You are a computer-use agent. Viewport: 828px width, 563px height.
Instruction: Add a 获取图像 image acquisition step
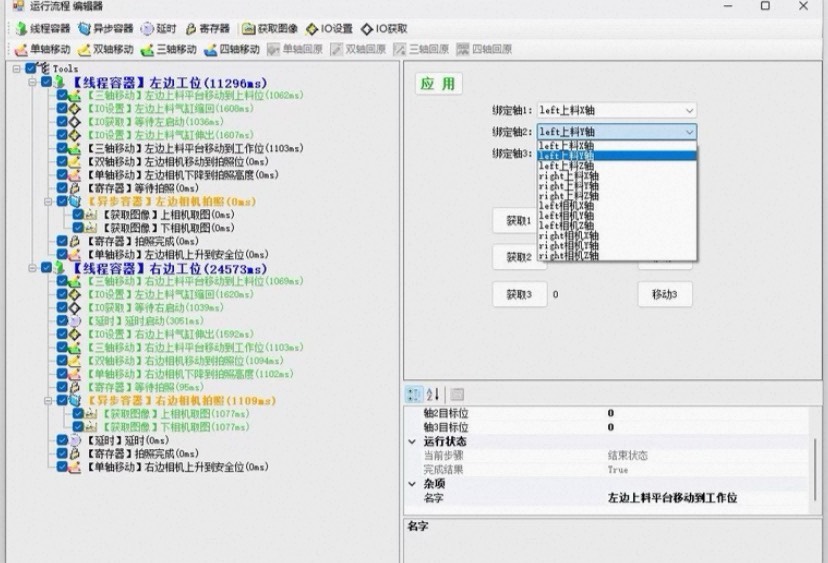tap(270, 29)
